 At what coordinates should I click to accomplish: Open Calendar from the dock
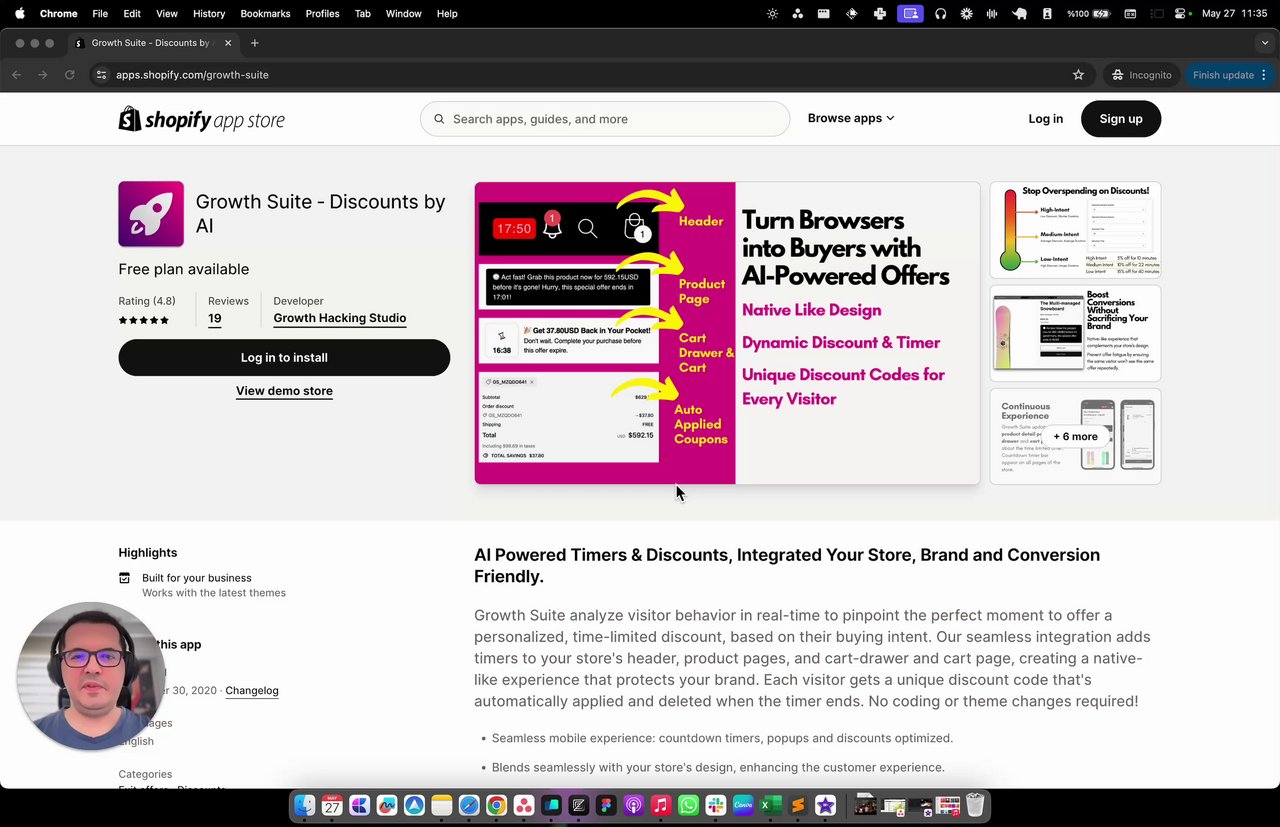click(332, 805)
